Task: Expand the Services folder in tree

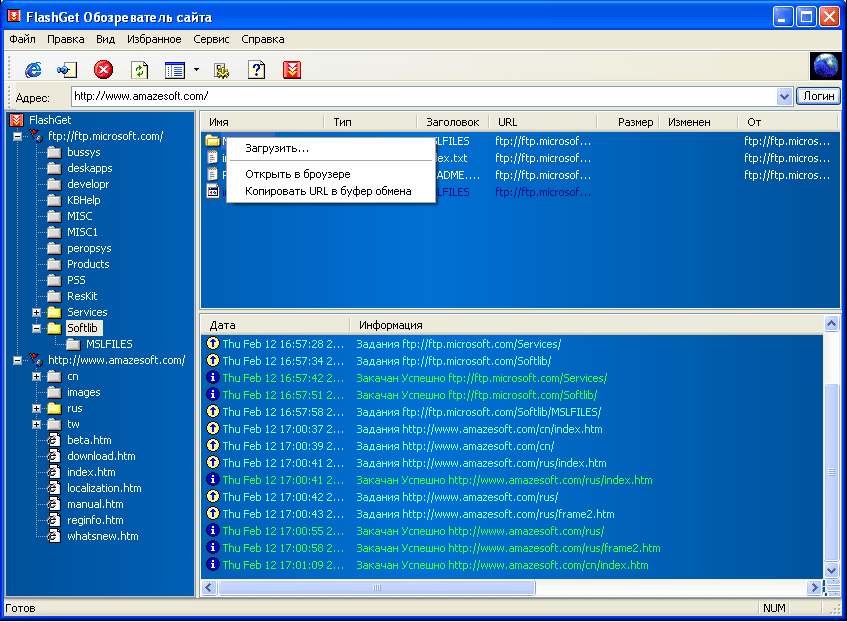Action: (37, 312)
